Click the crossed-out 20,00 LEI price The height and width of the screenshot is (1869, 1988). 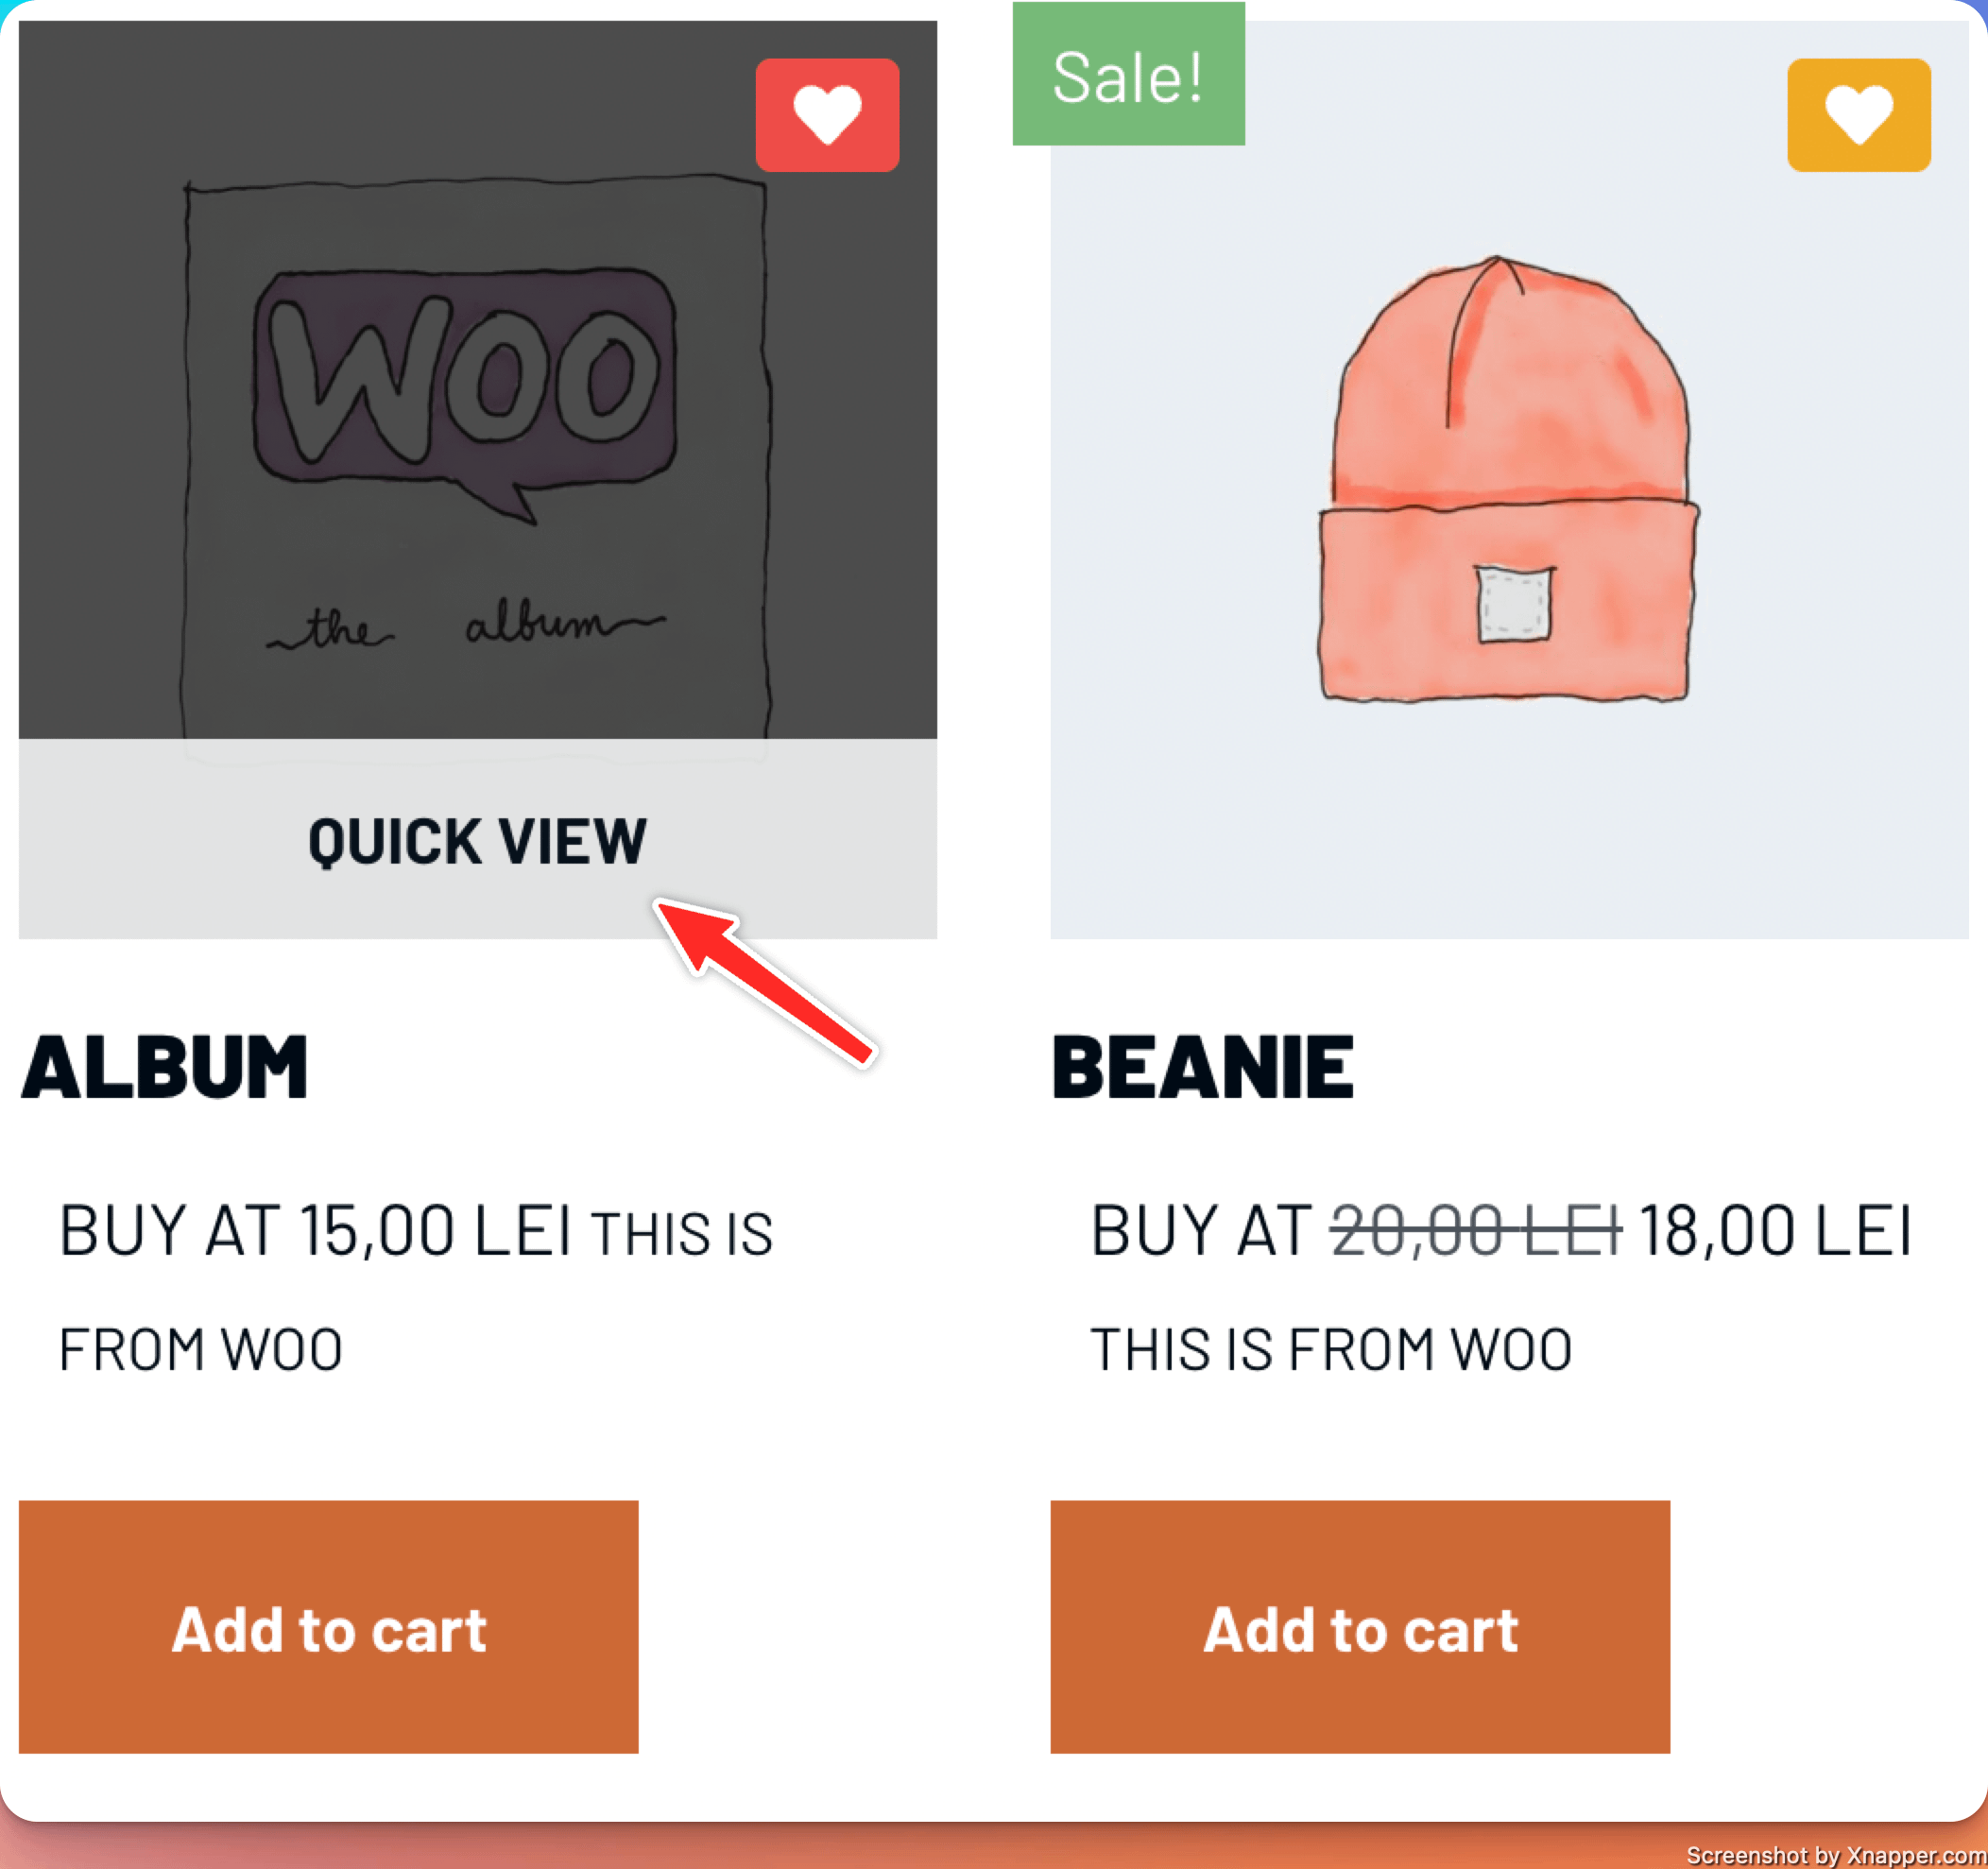coord(1475,1230)
